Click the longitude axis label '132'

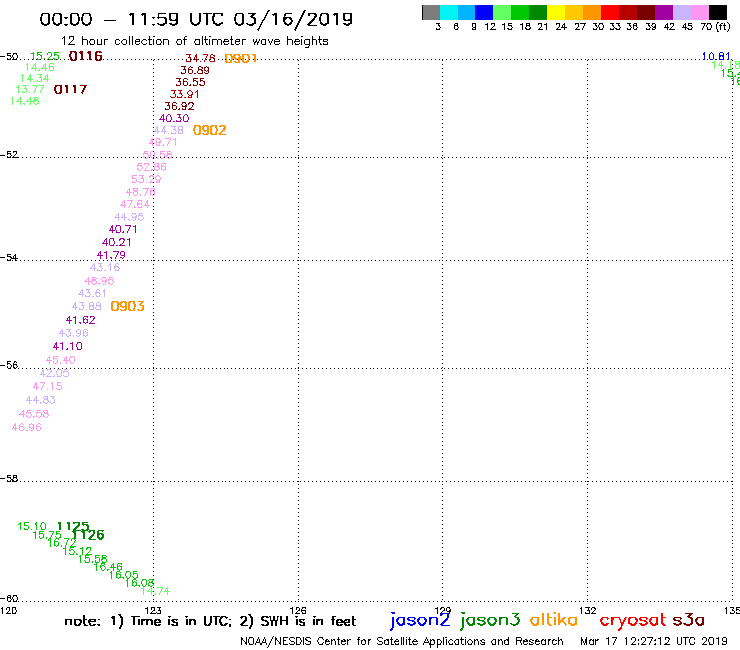[x=588, y=610]
